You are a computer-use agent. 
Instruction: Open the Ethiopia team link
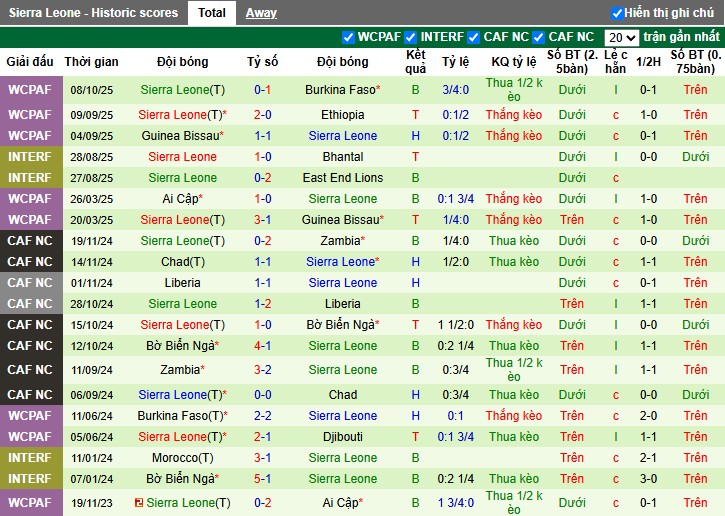342,115
